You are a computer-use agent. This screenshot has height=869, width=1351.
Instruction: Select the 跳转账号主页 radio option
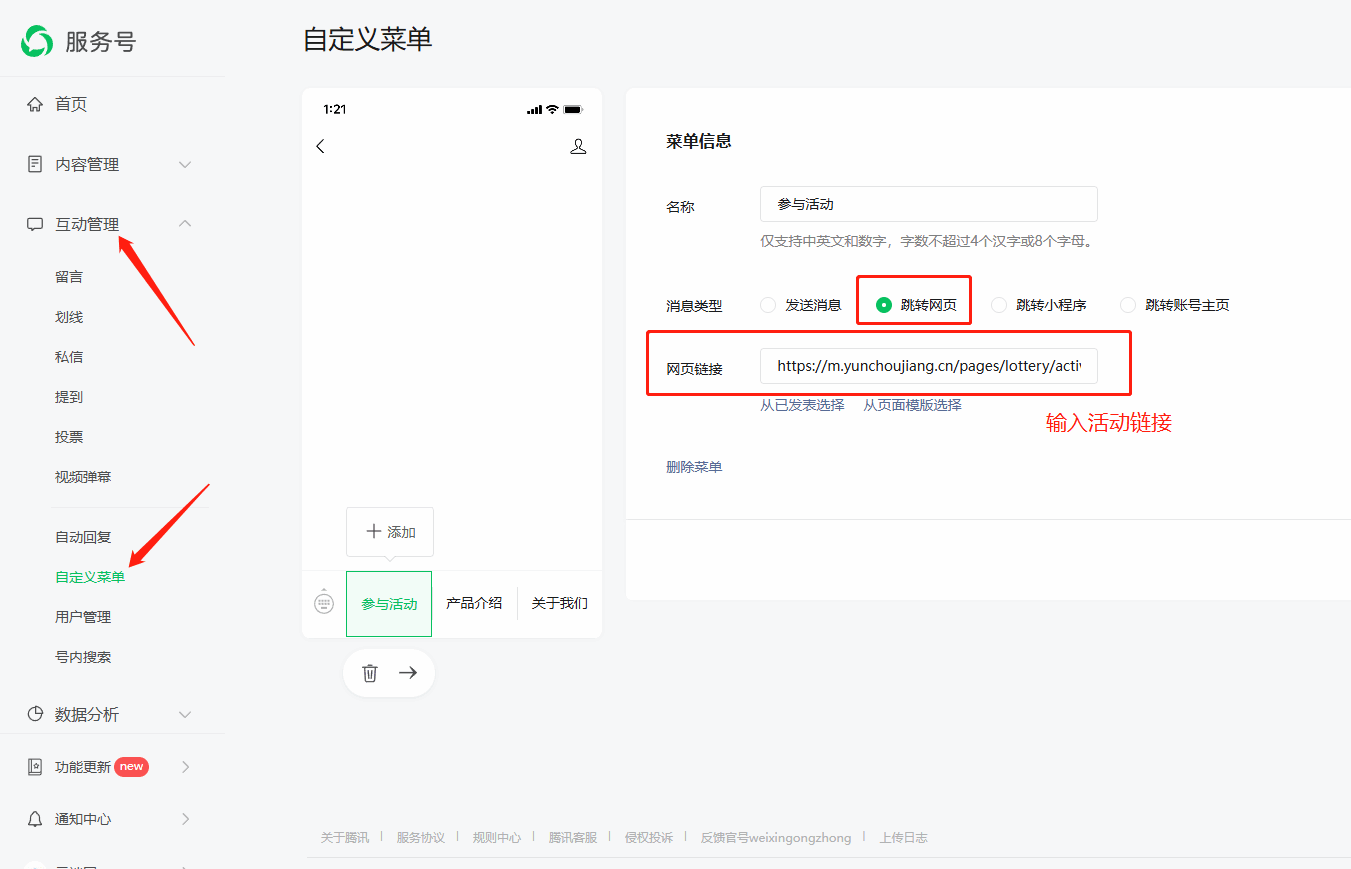click(x=1128, y=305)
